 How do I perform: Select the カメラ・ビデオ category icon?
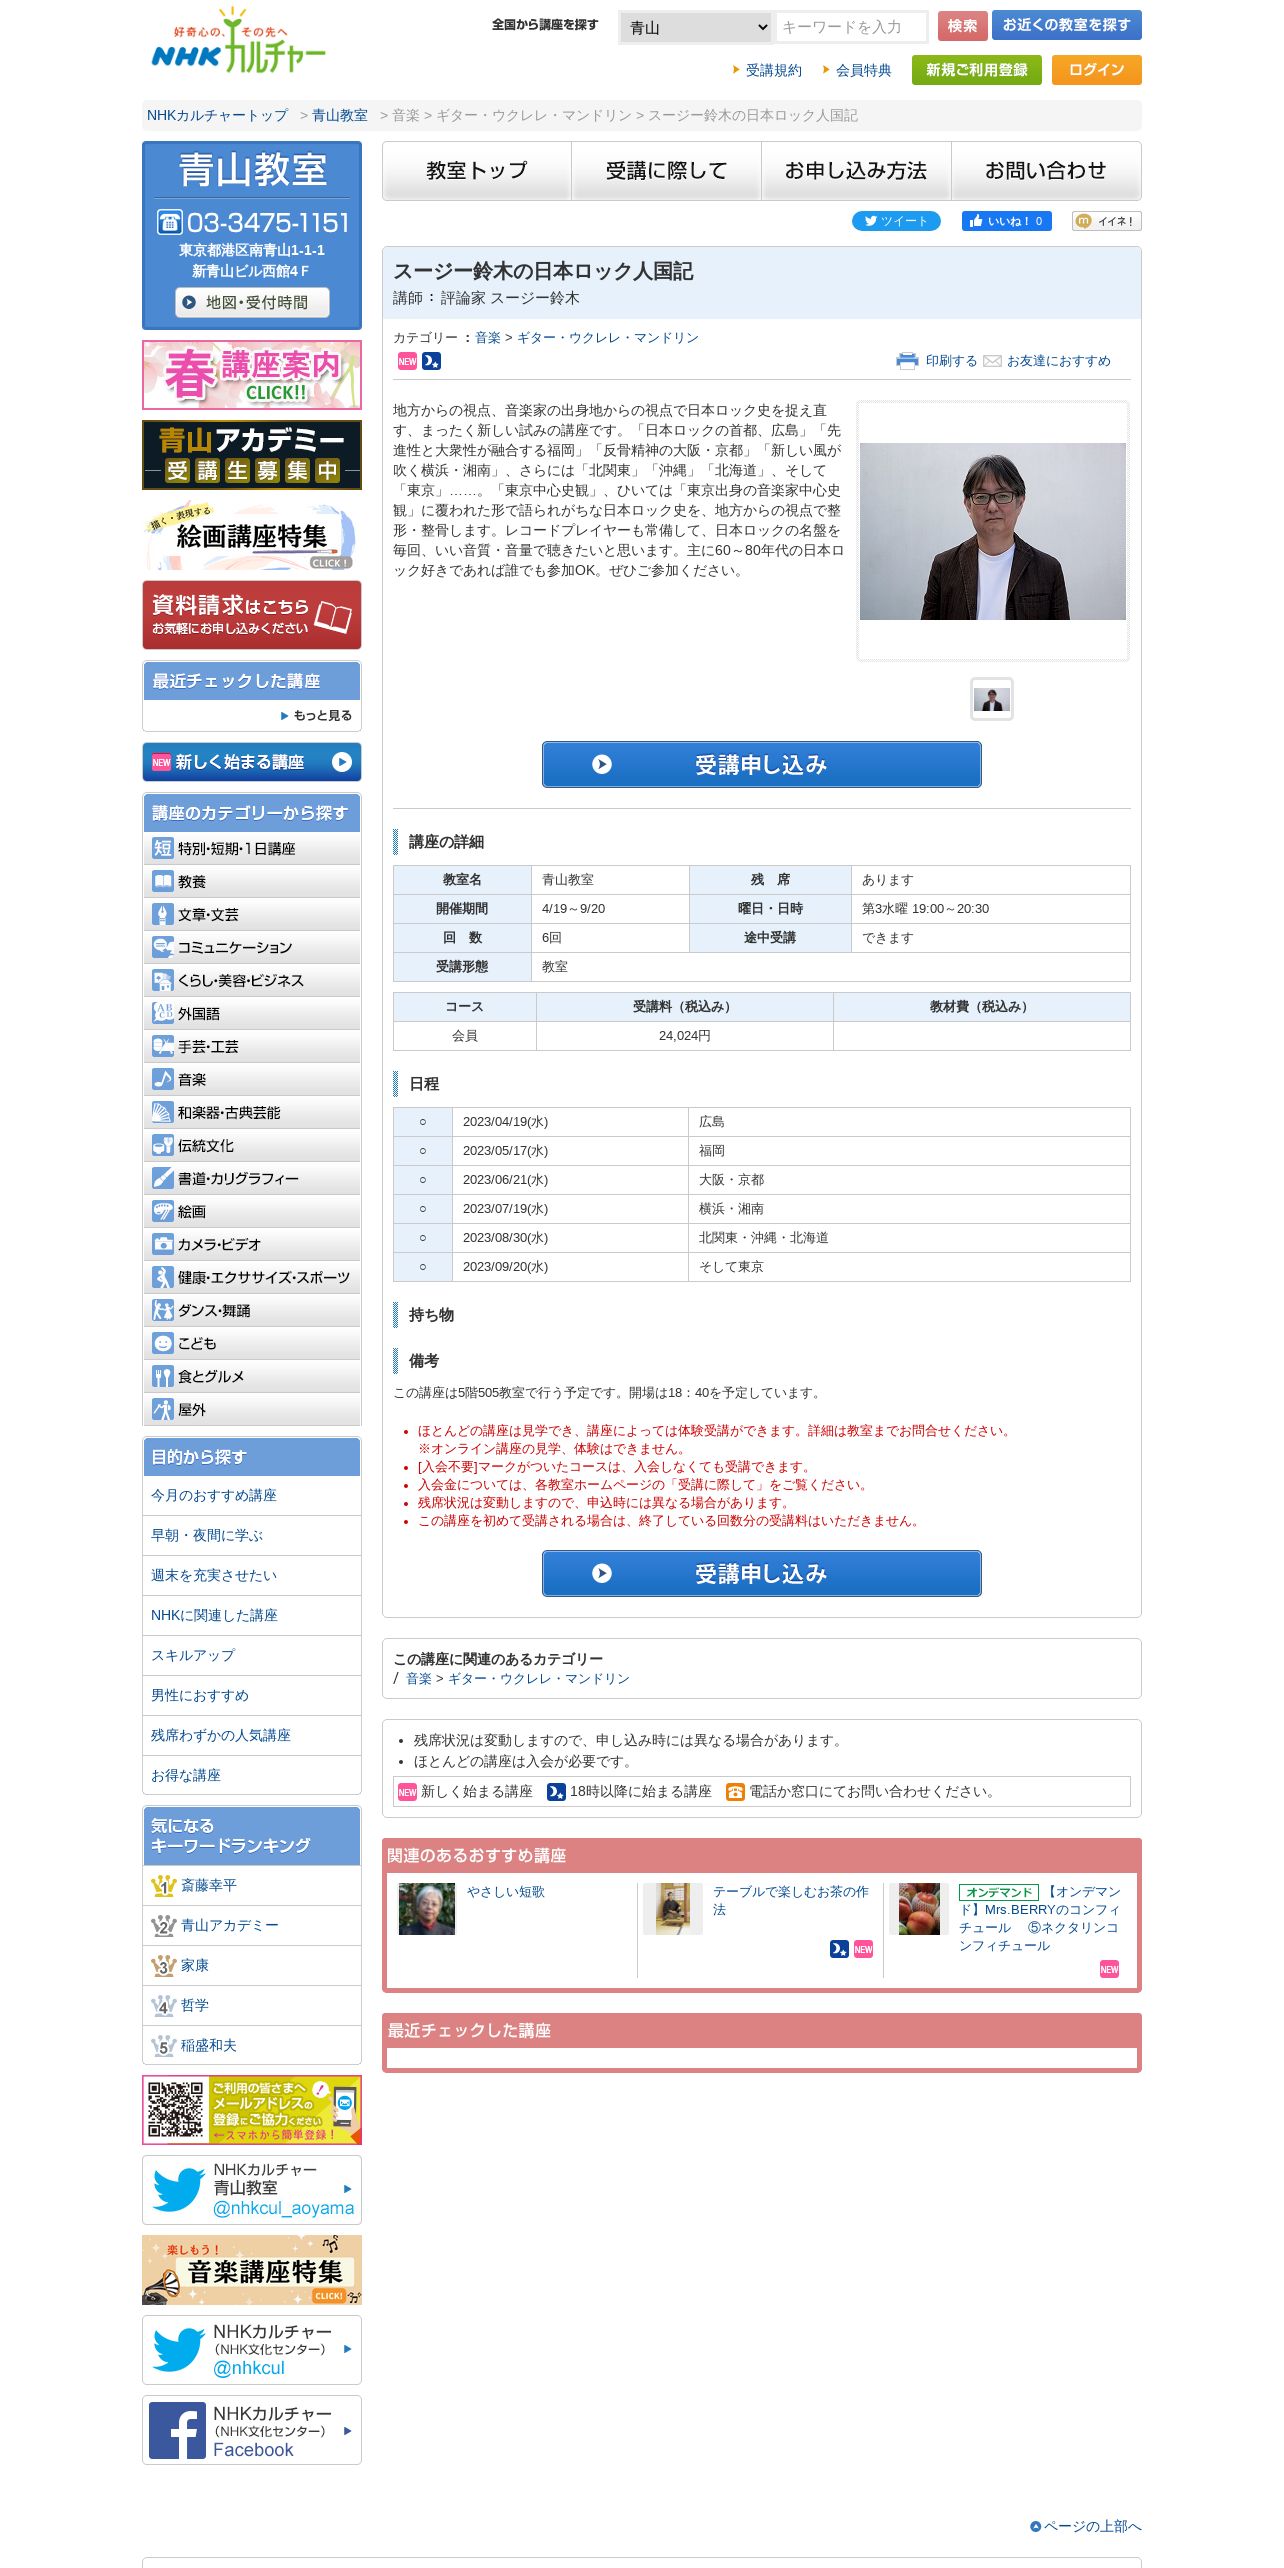(163, 1244)
